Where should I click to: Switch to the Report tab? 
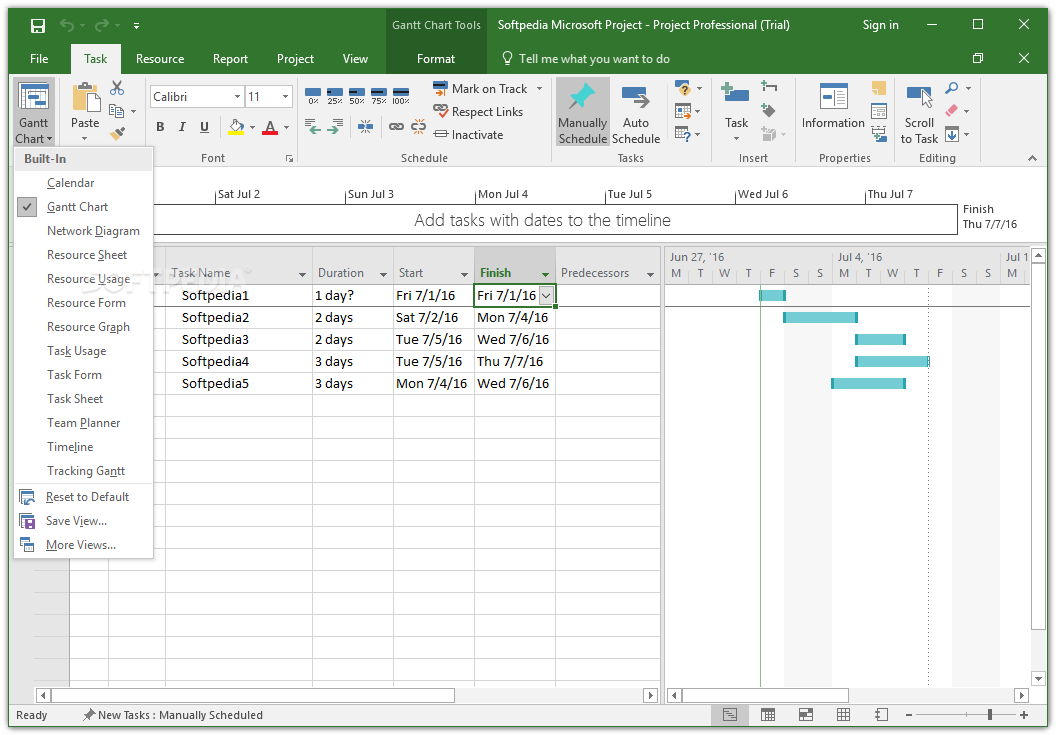230,59
